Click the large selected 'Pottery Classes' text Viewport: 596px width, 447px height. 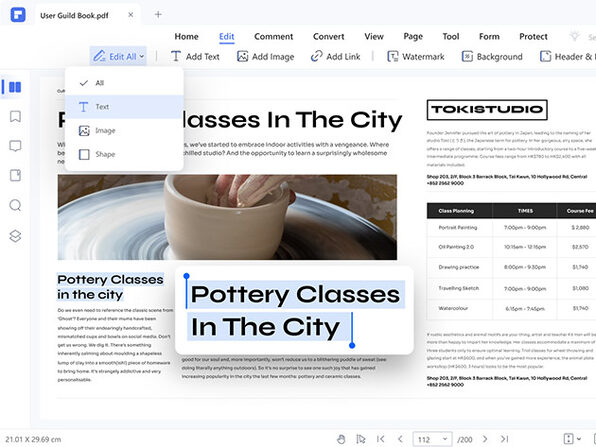(295, 294)
